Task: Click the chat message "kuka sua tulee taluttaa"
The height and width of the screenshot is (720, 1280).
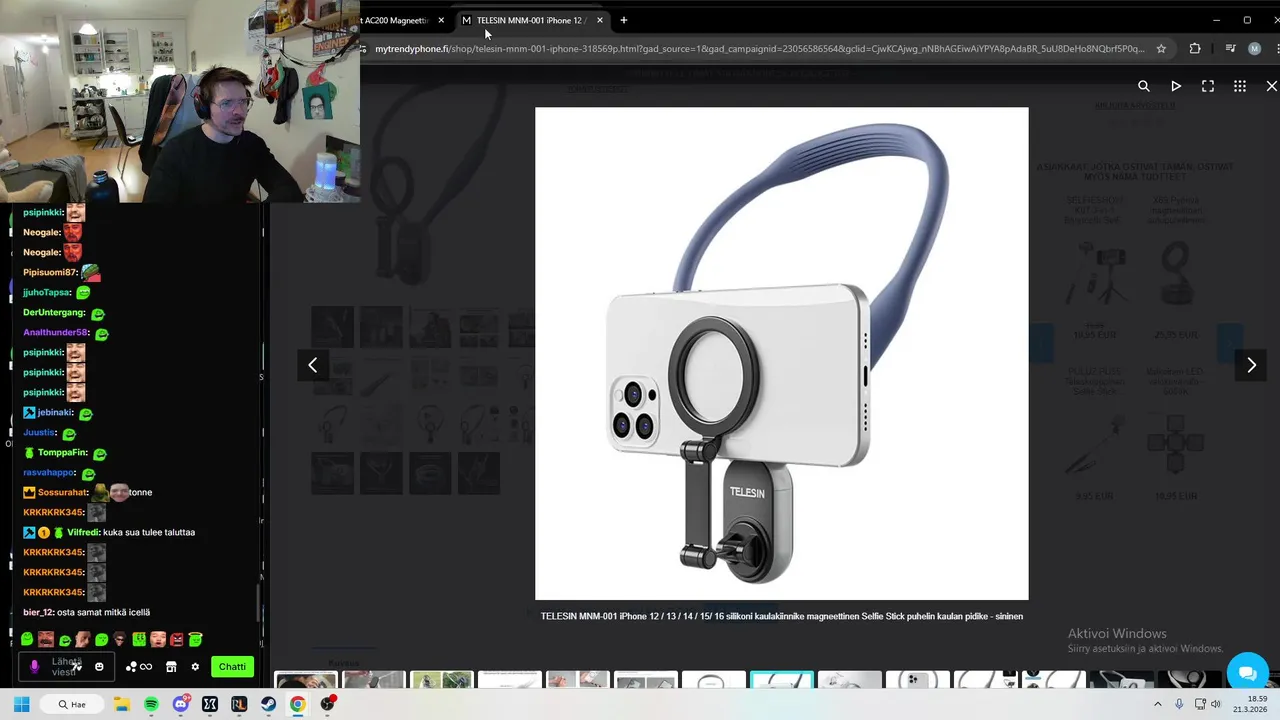Action: (x=149, y=532)
